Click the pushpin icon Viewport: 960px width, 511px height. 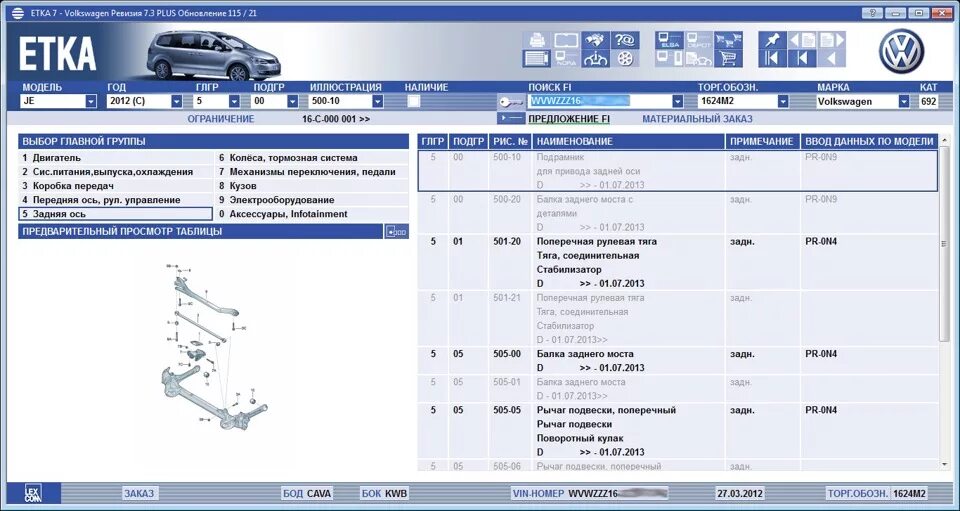(x=773, y=40)
